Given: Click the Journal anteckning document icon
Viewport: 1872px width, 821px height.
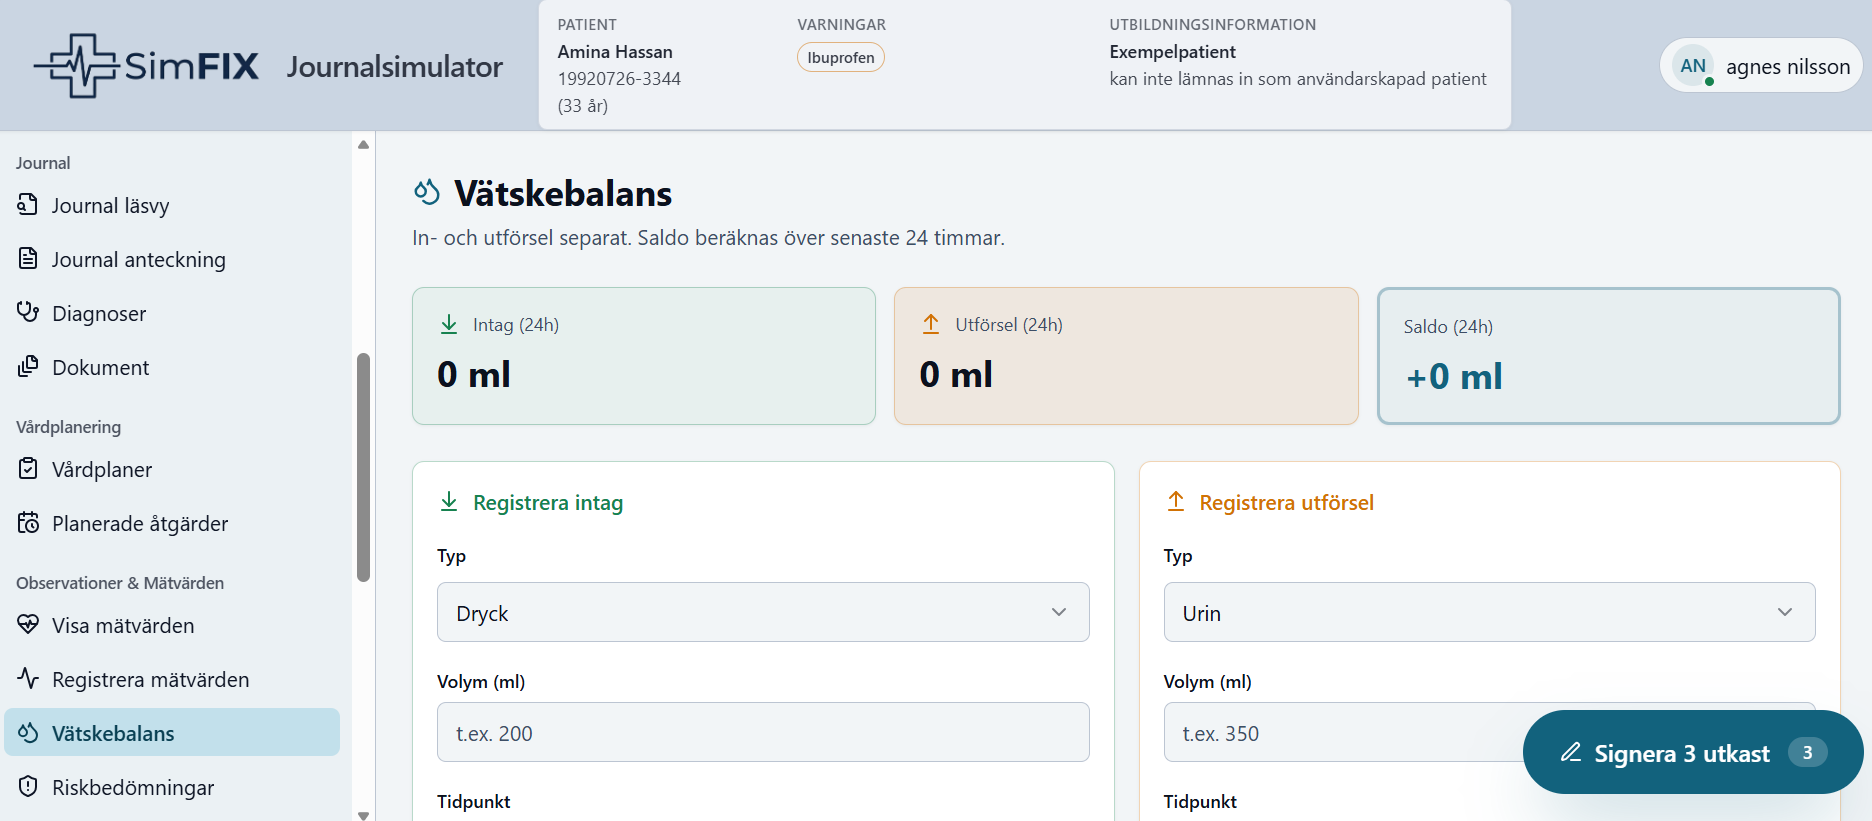Looking at the screenshot, I should (28, 259).
